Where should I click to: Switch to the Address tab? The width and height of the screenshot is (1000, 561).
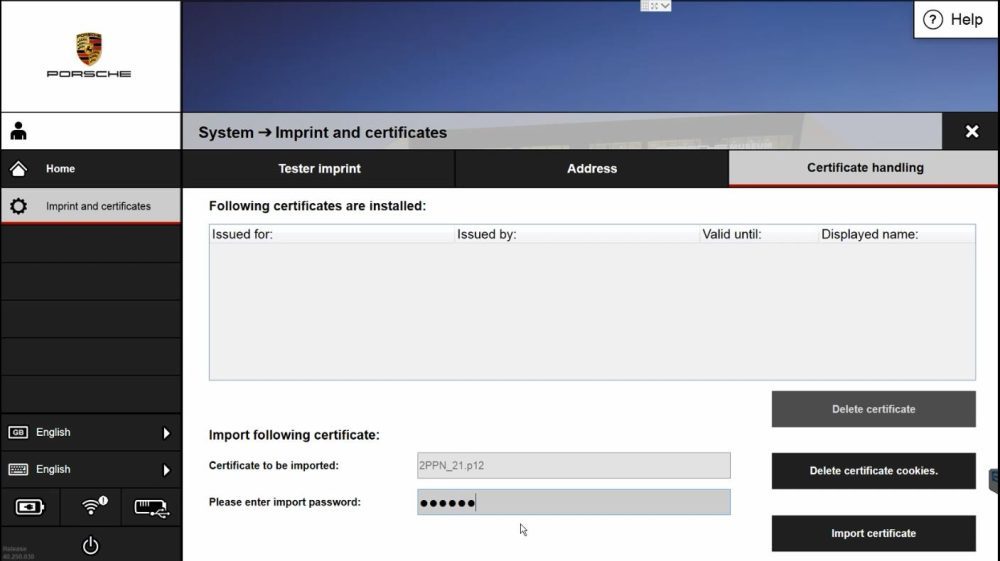(592, 169)
